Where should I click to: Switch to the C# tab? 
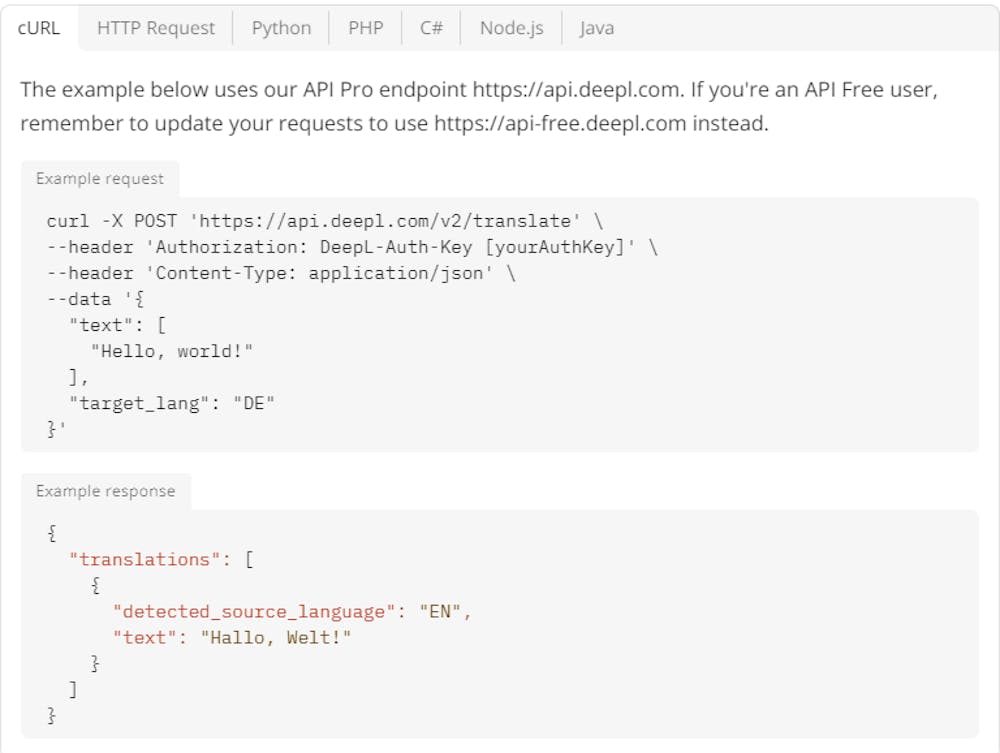[431, 28]
